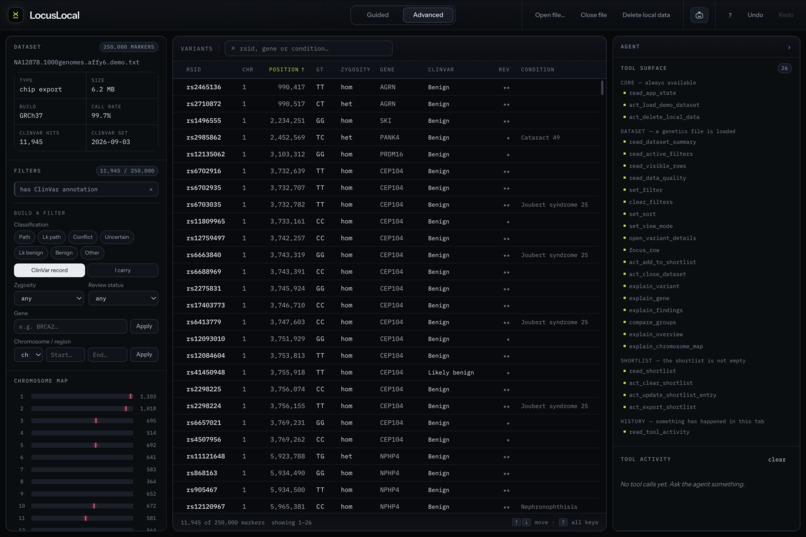806x537 pixels.
Task: Click the tool surface count badge 26
Action: click(x=784, y=68)
